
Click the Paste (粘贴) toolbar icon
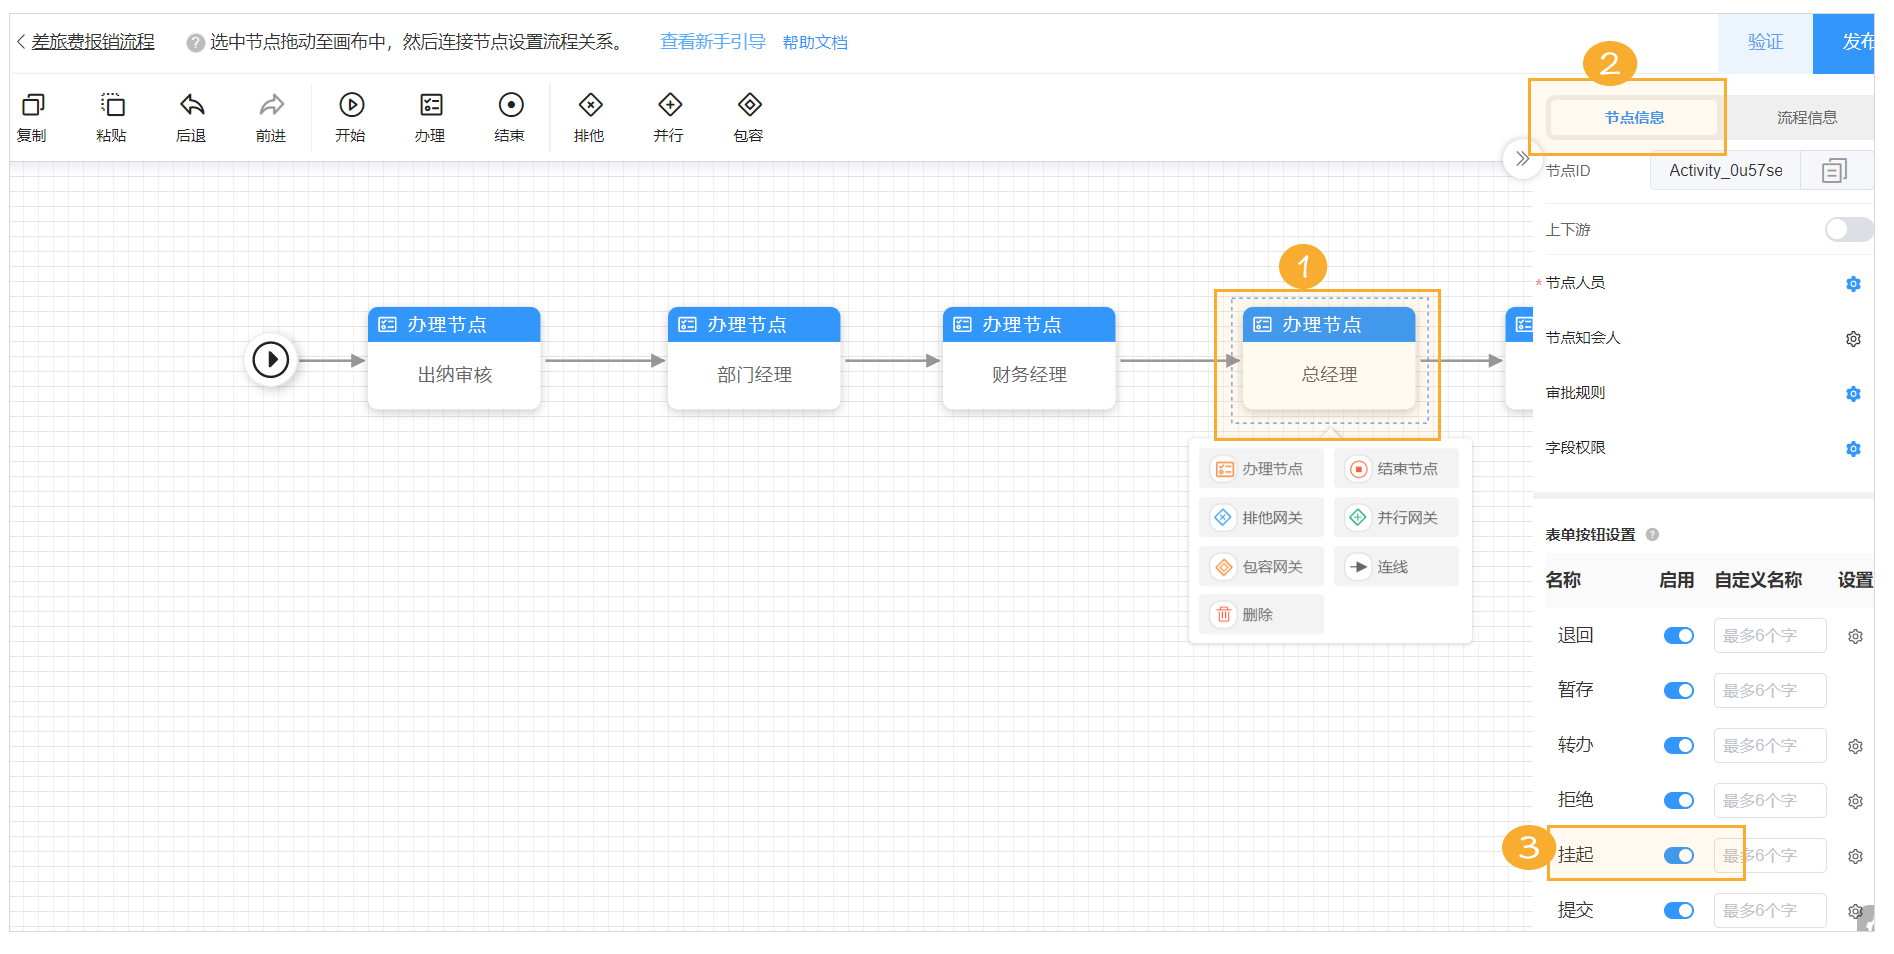pos(112,105)
